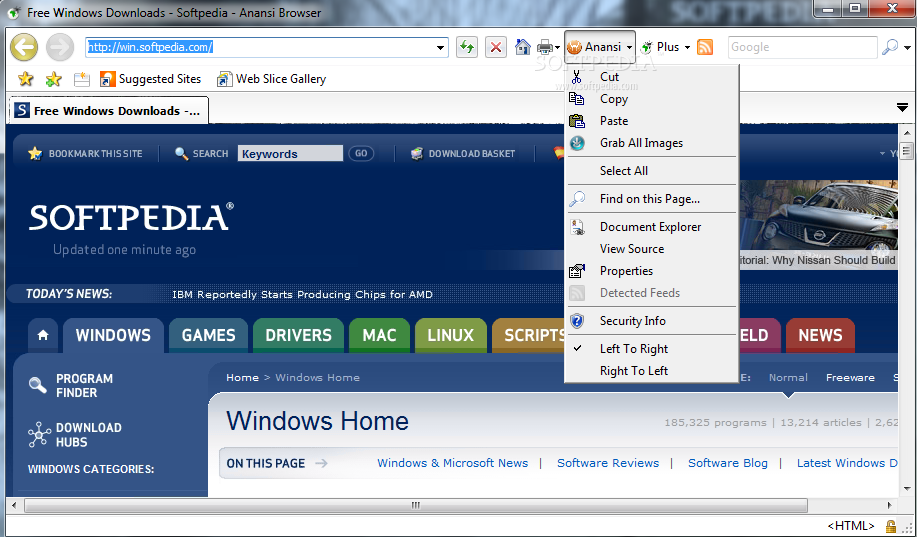This screenshot has height=537, width=917.
Task: Click the red Stop loading icon
Action: [496, 47]
